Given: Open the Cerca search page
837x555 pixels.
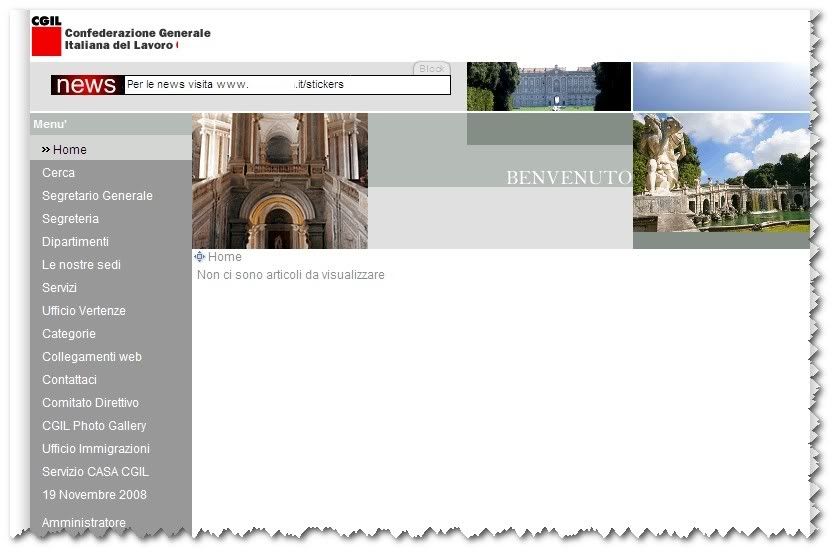Looking at the screenshot, I should pyautogui.click(x=58, y=173).
